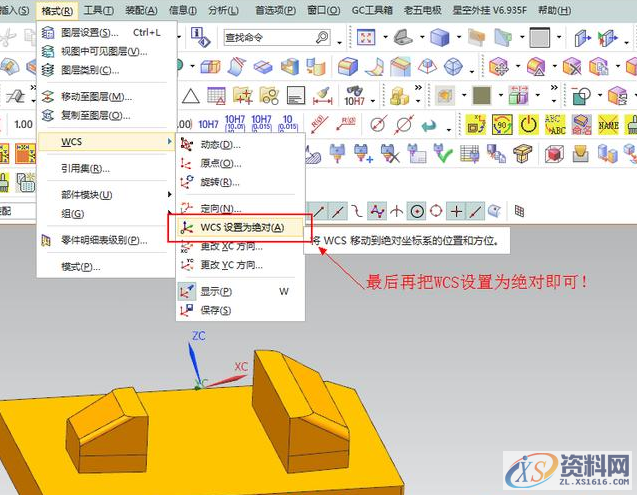Viewport: 637px width, 495px height.
Task: Open the 分析(L) menu
Action: click(x=223, y=11)
